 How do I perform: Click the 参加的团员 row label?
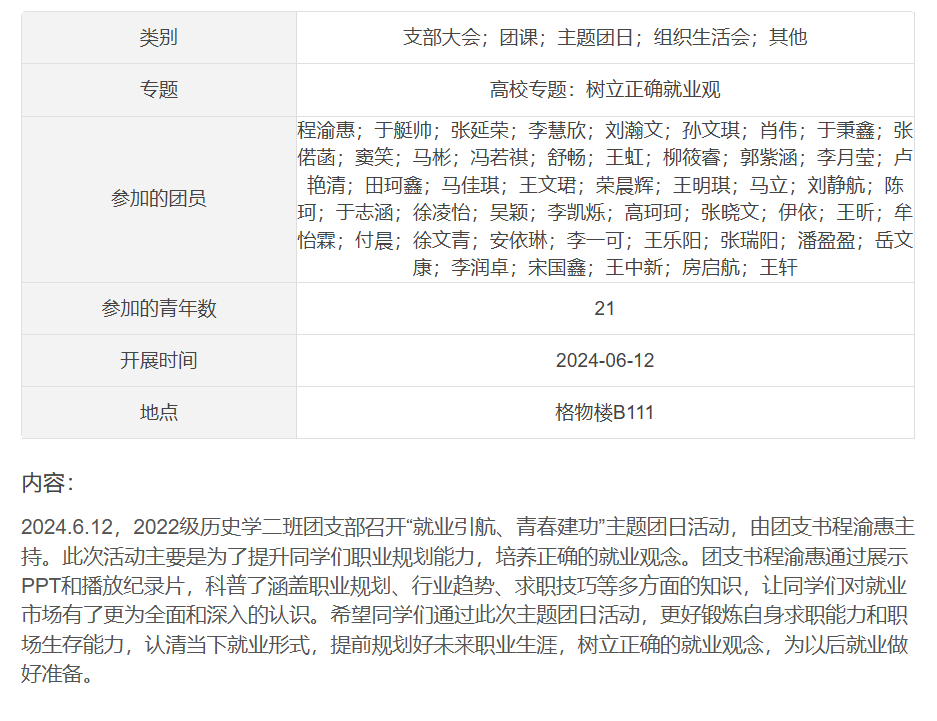[x=158, y=199]
